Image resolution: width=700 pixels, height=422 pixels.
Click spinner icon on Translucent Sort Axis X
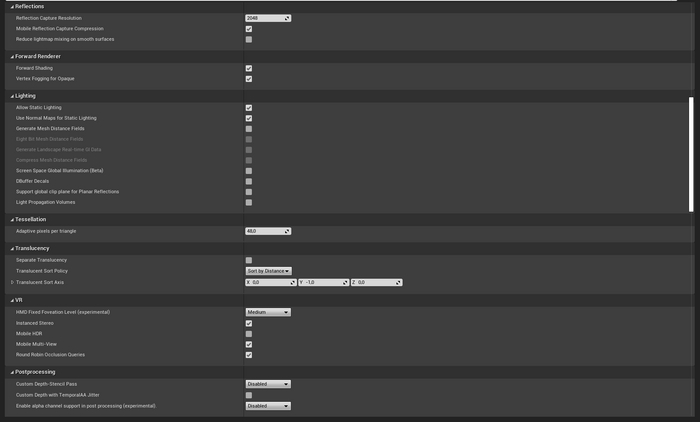tap(293, 283)
